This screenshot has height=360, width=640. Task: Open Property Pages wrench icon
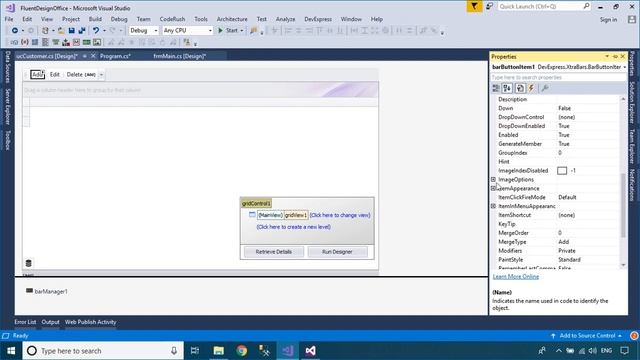(x=544, y=88)
